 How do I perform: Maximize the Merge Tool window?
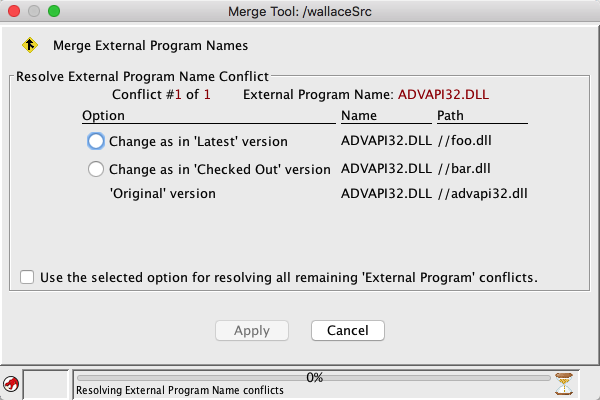pyautogui.click(x=54, y=12)
